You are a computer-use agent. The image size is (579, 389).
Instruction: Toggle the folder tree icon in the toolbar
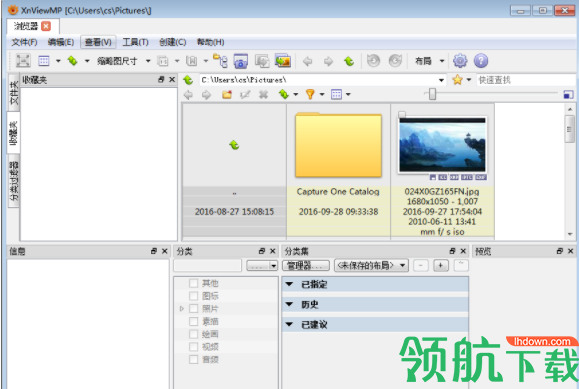(220, 61)
